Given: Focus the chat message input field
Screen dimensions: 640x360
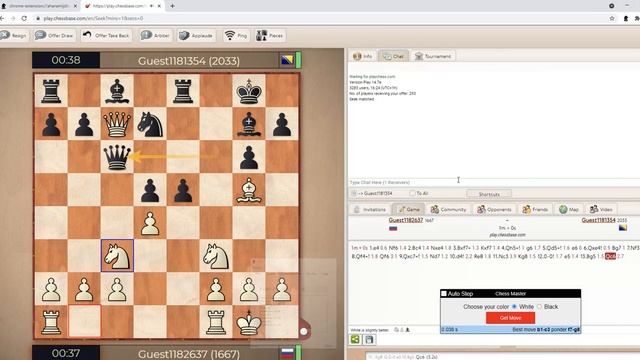Looking at the screenshot, I should (494, 182).
